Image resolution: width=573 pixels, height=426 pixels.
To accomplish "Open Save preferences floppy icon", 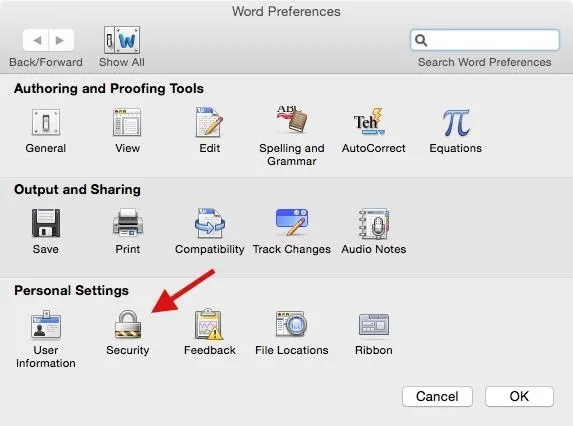I will [46, 223].
